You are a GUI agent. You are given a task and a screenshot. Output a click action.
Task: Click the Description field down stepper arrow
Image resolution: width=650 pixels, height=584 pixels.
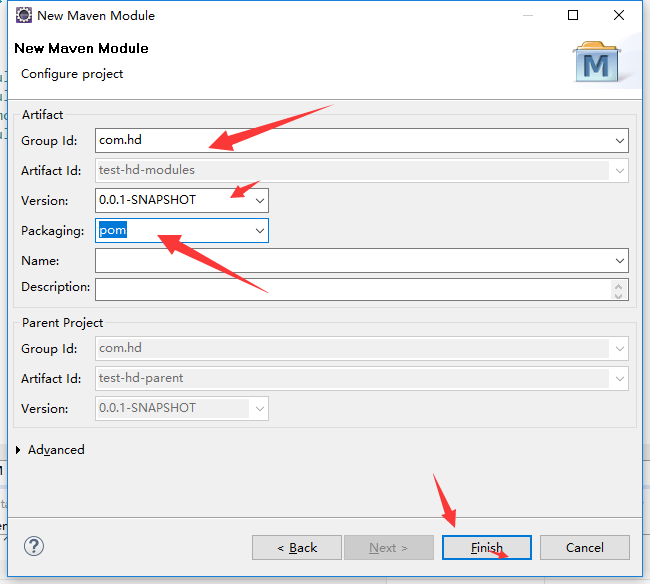618,295
